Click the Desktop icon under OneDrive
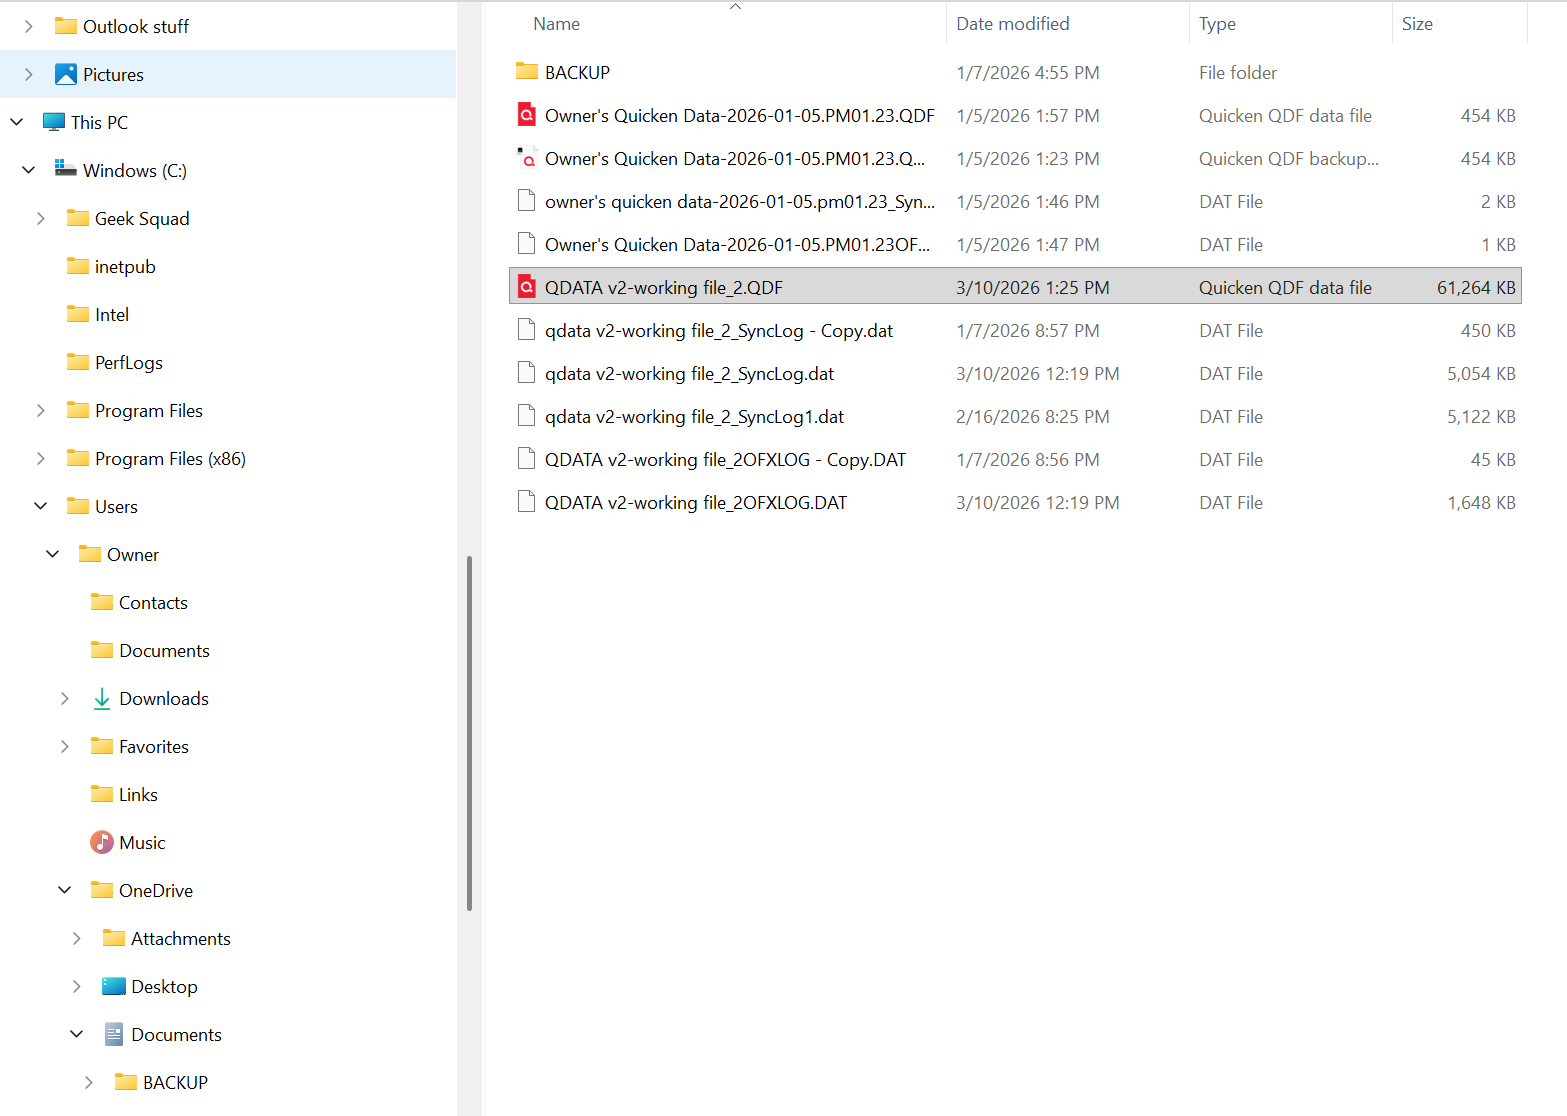This screenshot has width=1567, height=1116. tap(114, 987)
